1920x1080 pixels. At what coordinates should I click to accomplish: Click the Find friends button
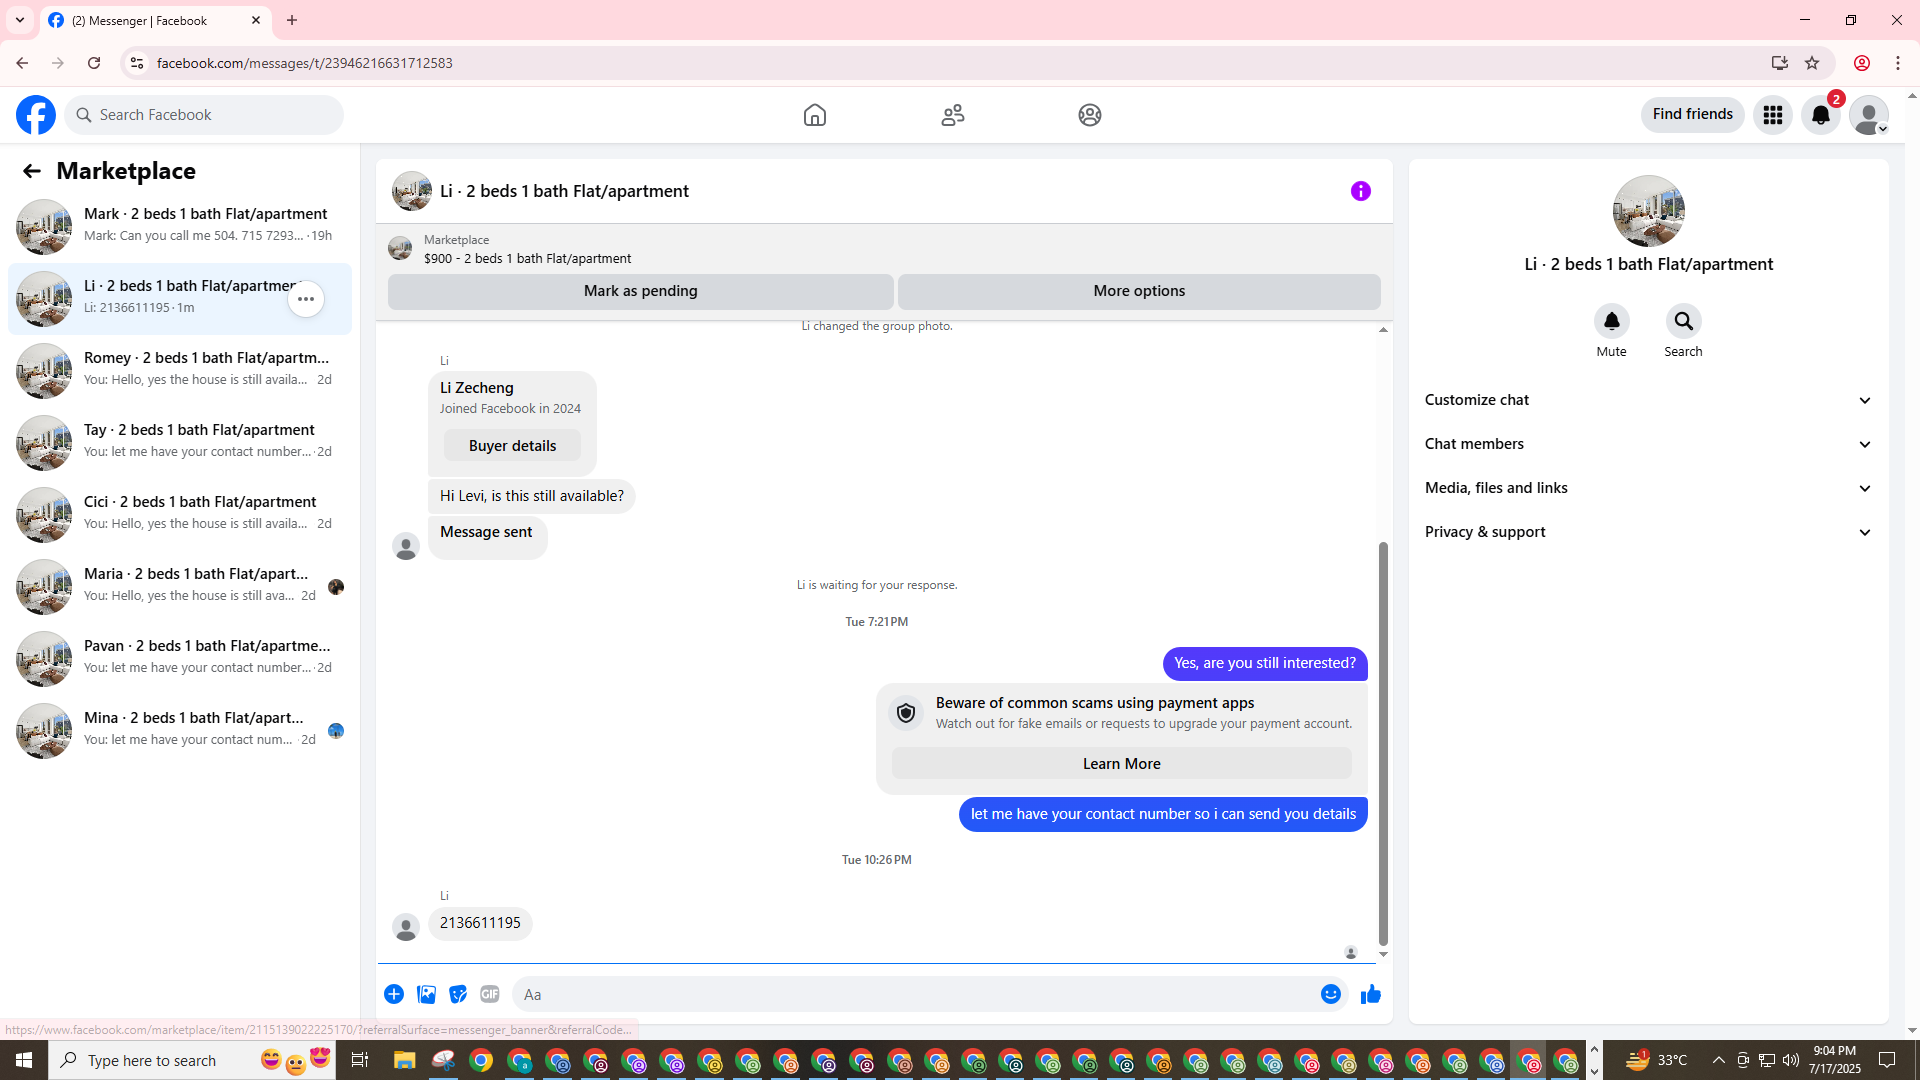[x=1693, y=114]
